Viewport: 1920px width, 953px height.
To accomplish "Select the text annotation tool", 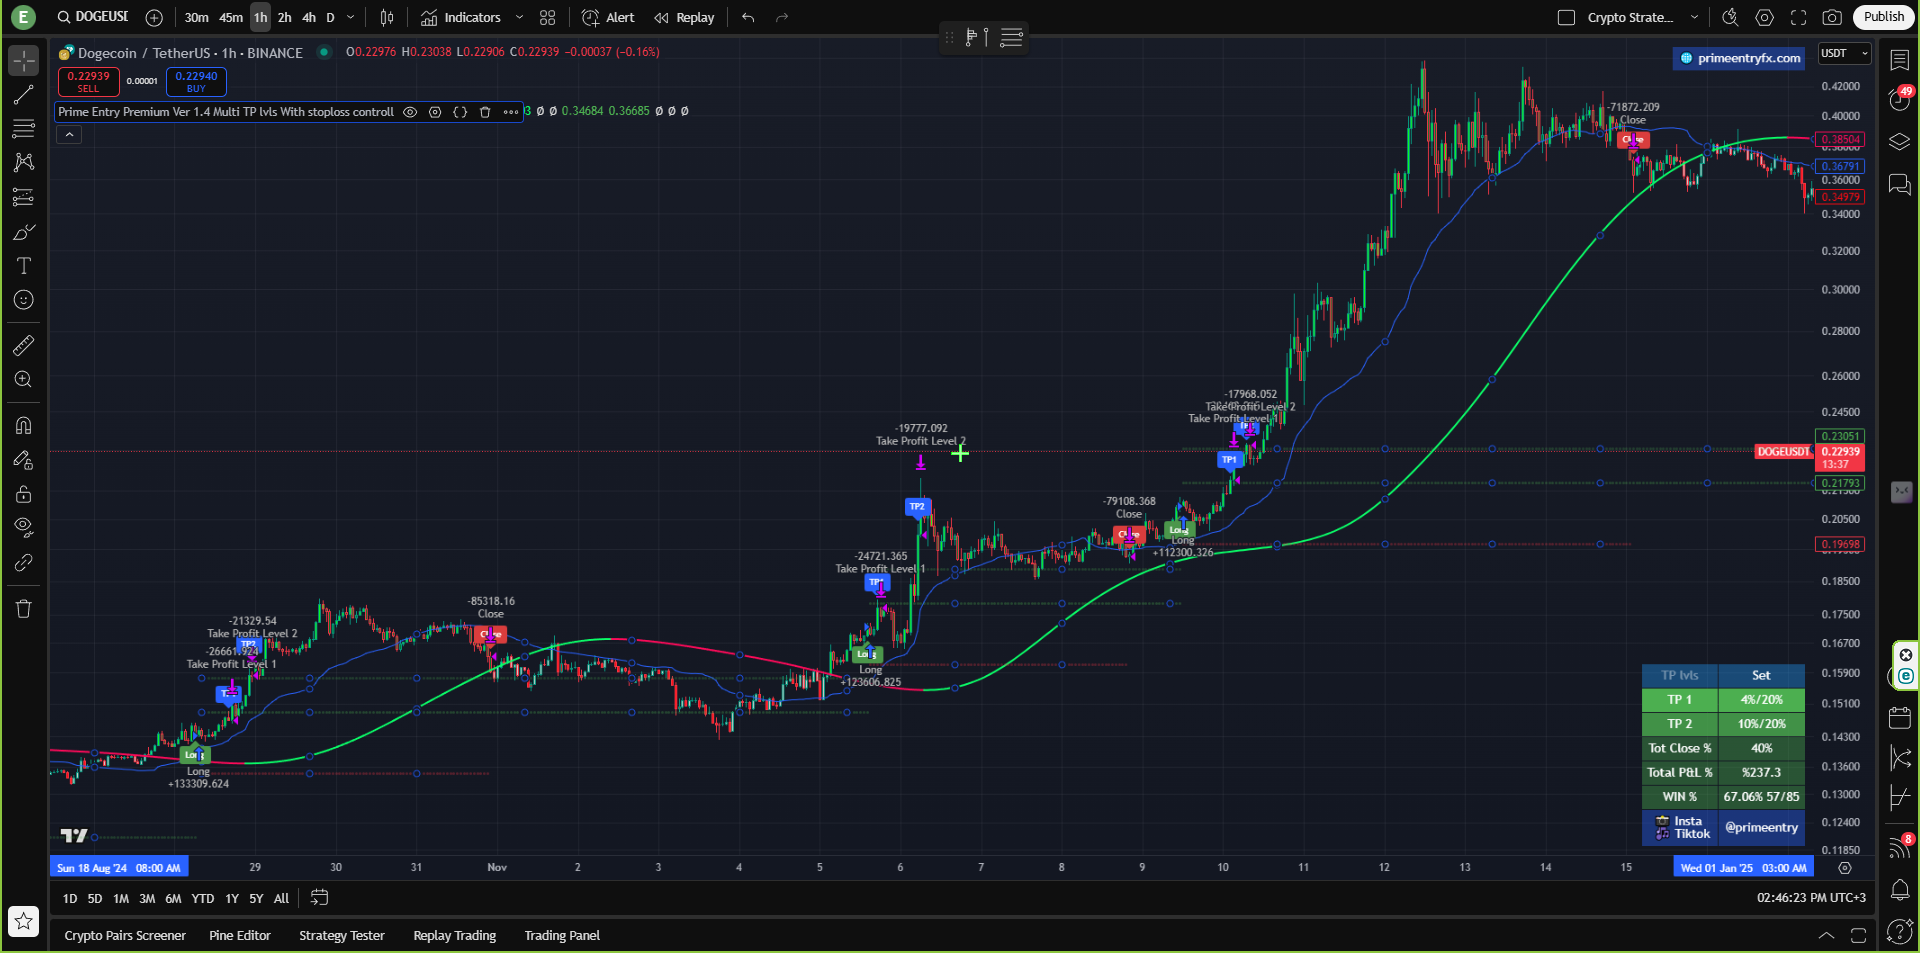I will [x=24, y=266].
